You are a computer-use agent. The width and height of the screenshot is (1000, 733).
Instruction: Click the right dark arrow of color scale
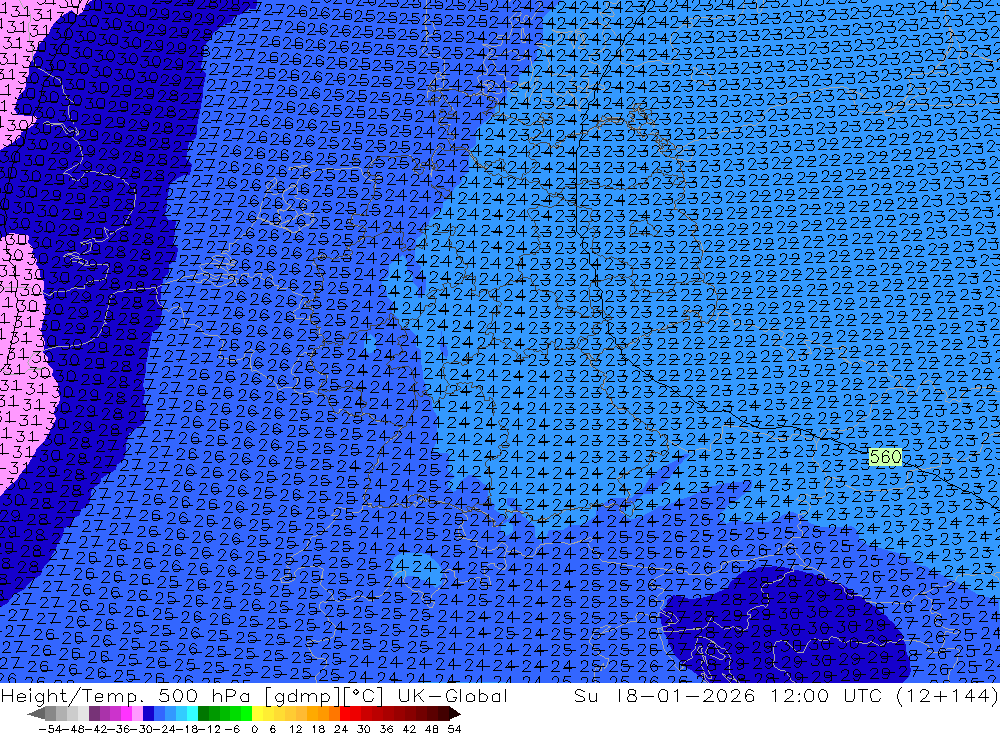453,713
